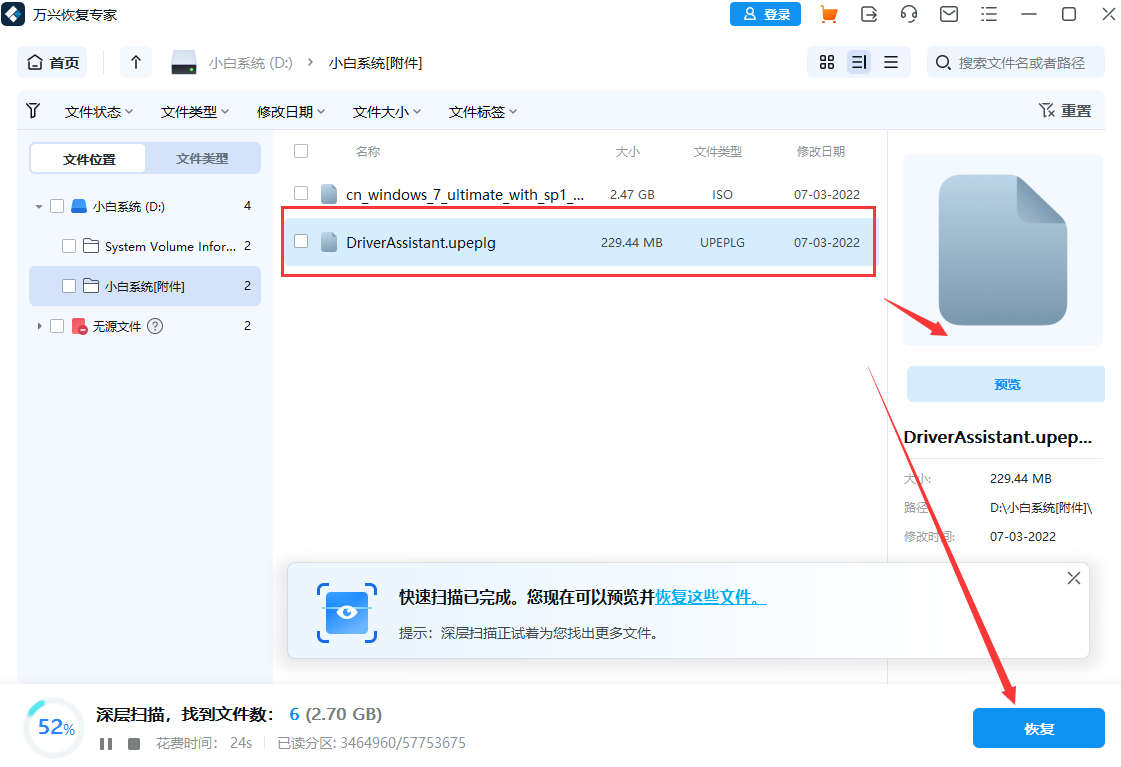Click 小白系统 (D:) in the breadcrumb path
The image size is (1121, 767).
point(252,62)
